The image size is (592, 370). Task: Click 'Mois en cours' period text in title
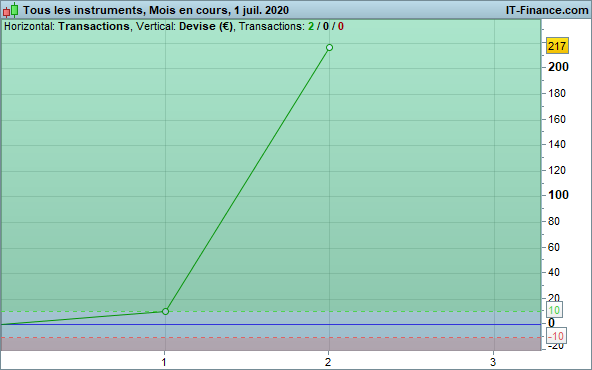coord(188,10)
